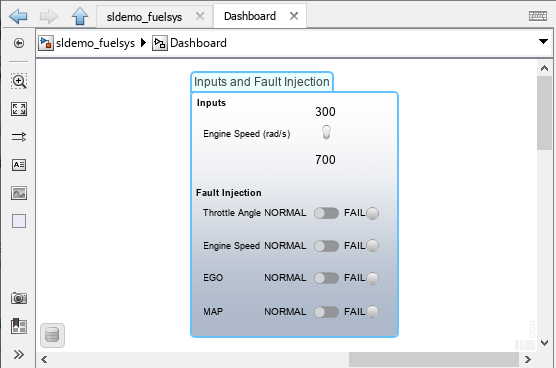Toggle the sample time display arrows icon
The width and height of the screenshot is (556, 368).
[19, 136]
